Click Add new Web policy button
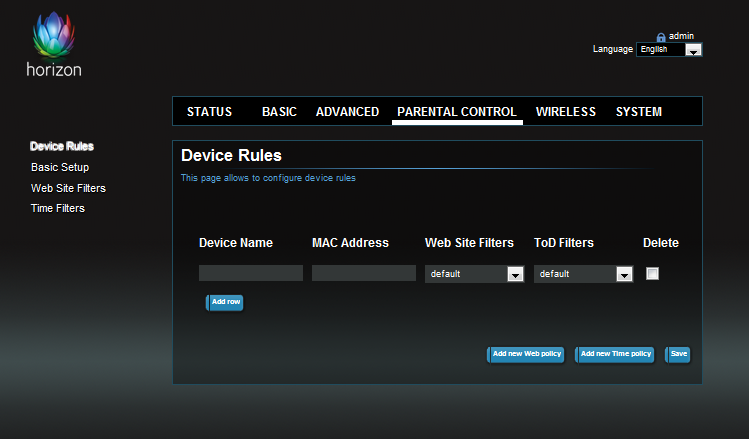Screen dimensions: 749x439 525,354
